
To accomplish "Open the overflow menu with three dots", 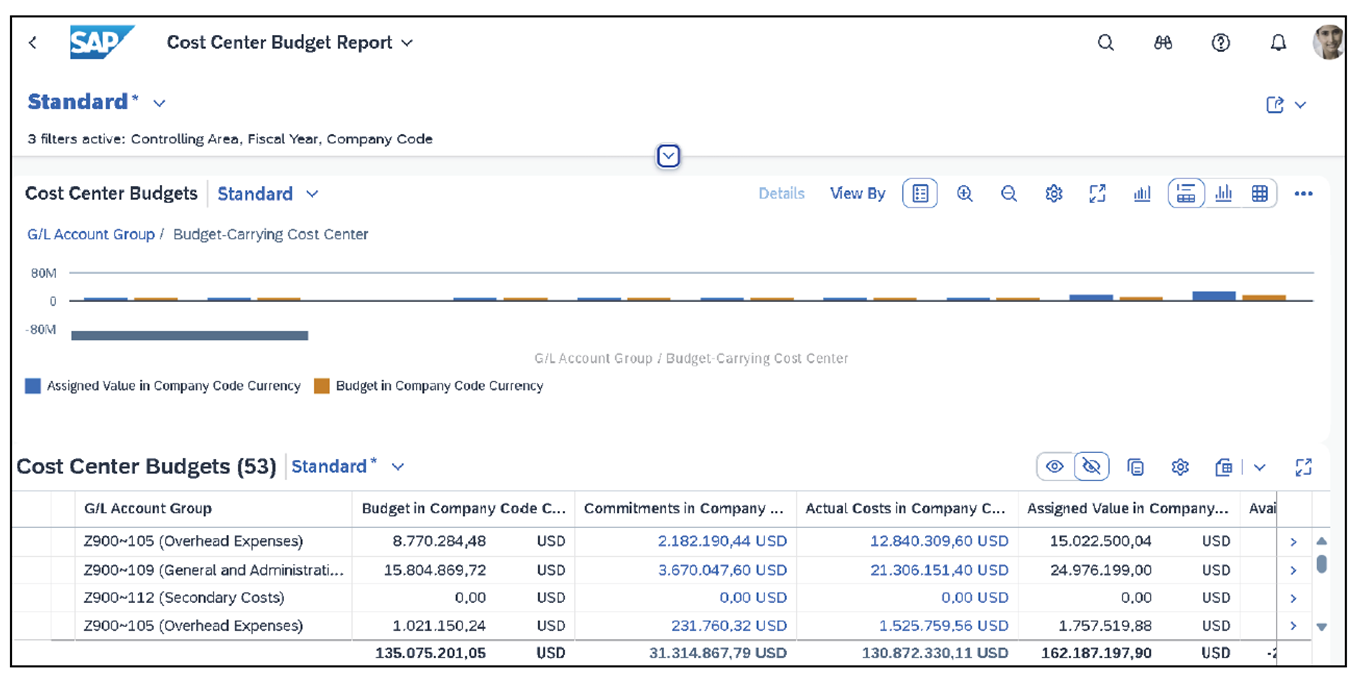I will [1304, 193].
